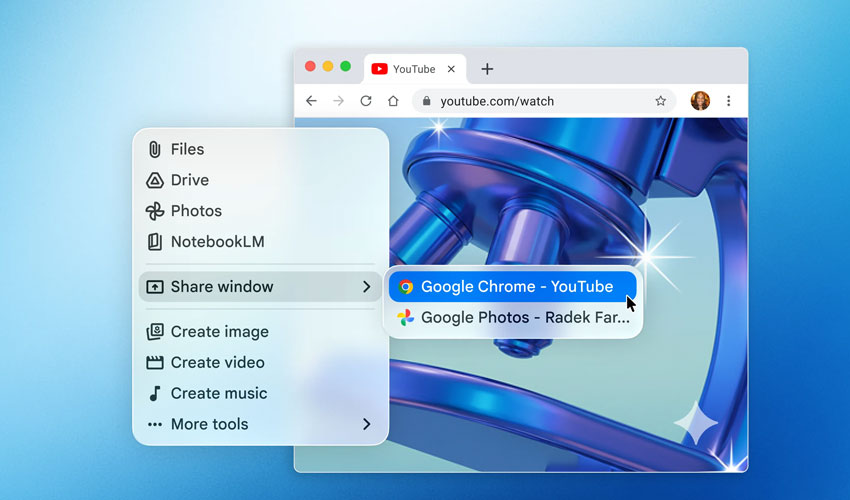Choose Create music menu item
850x500 pixels.
tap(261, 393)
